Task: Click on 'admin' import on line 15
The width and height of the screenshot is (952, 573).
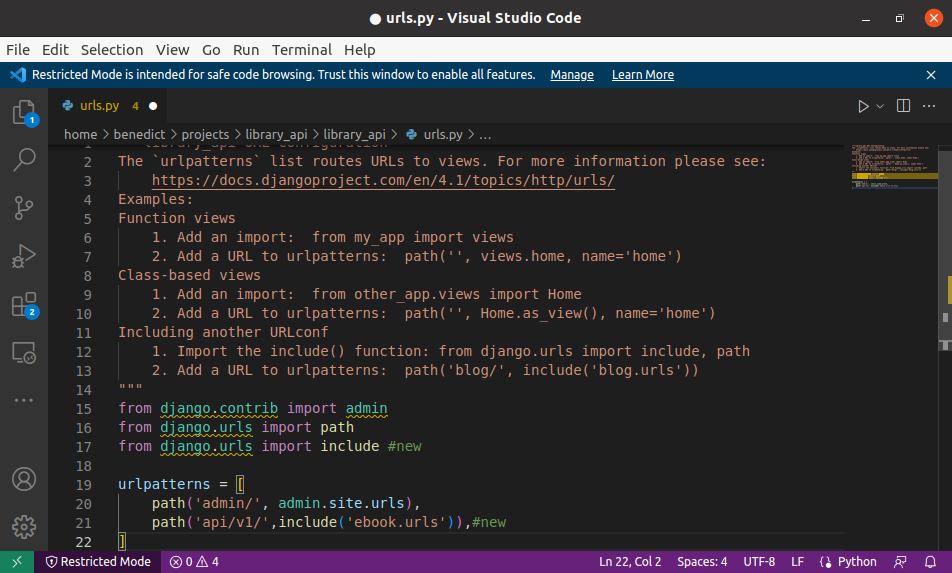Action: coord(366,409)
